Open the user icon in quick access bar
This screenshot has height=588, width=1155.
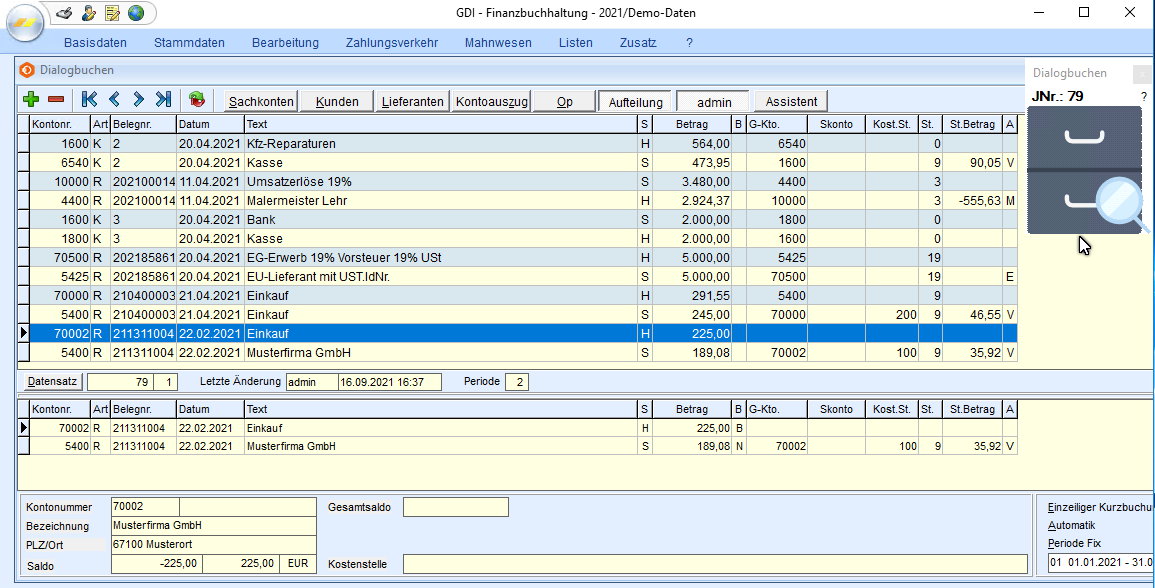[88, 13]
